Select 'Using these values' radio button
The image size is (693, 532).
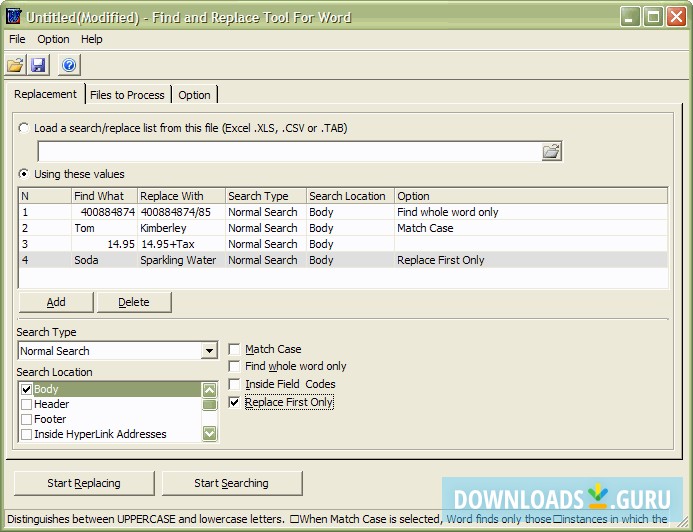click(23, 174)
